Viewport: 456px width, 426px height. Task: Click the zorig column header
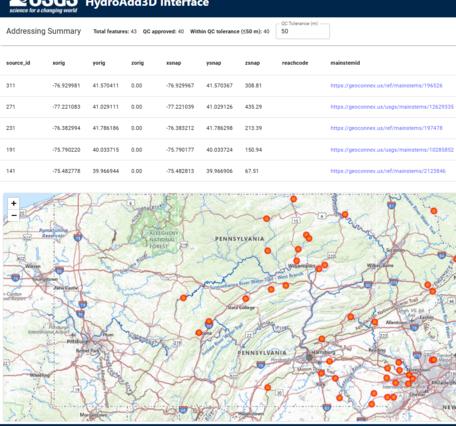coord(137,63)
